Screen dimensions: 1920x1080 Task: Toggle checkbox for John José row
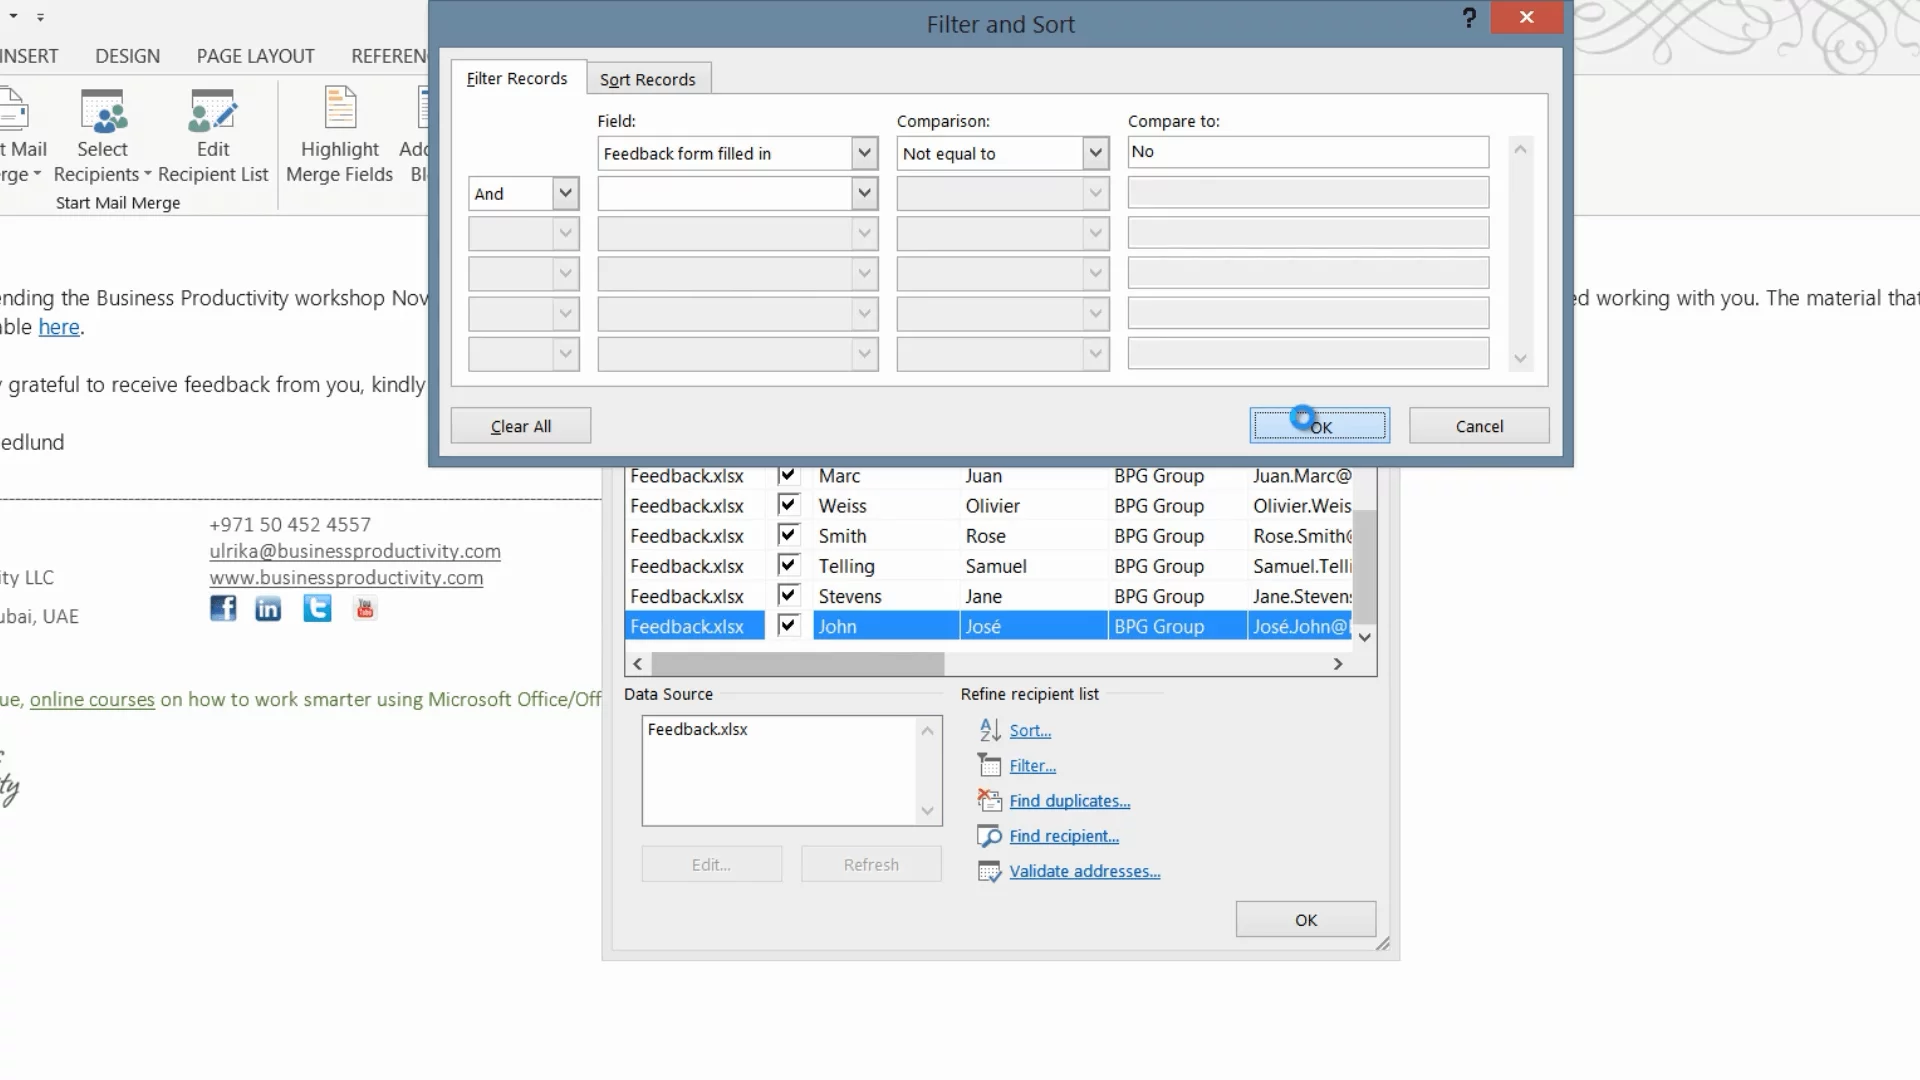[788, 626]
